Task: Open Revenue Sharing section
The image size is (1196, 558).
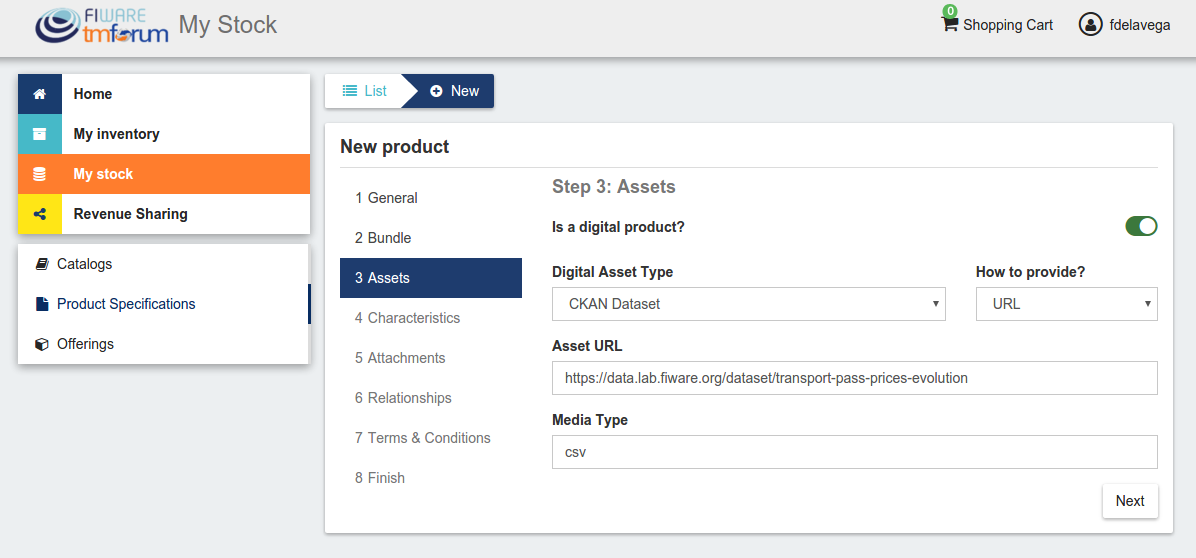Action: pos(164,214)
